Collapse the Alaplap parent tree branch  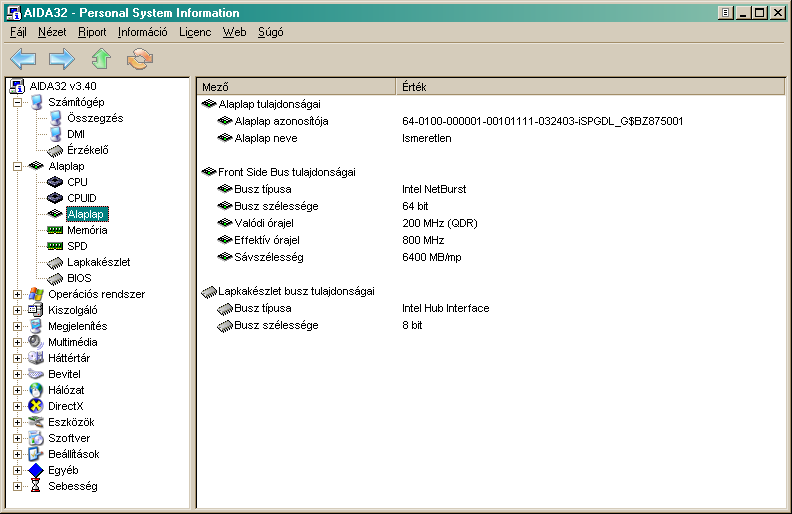17,166
